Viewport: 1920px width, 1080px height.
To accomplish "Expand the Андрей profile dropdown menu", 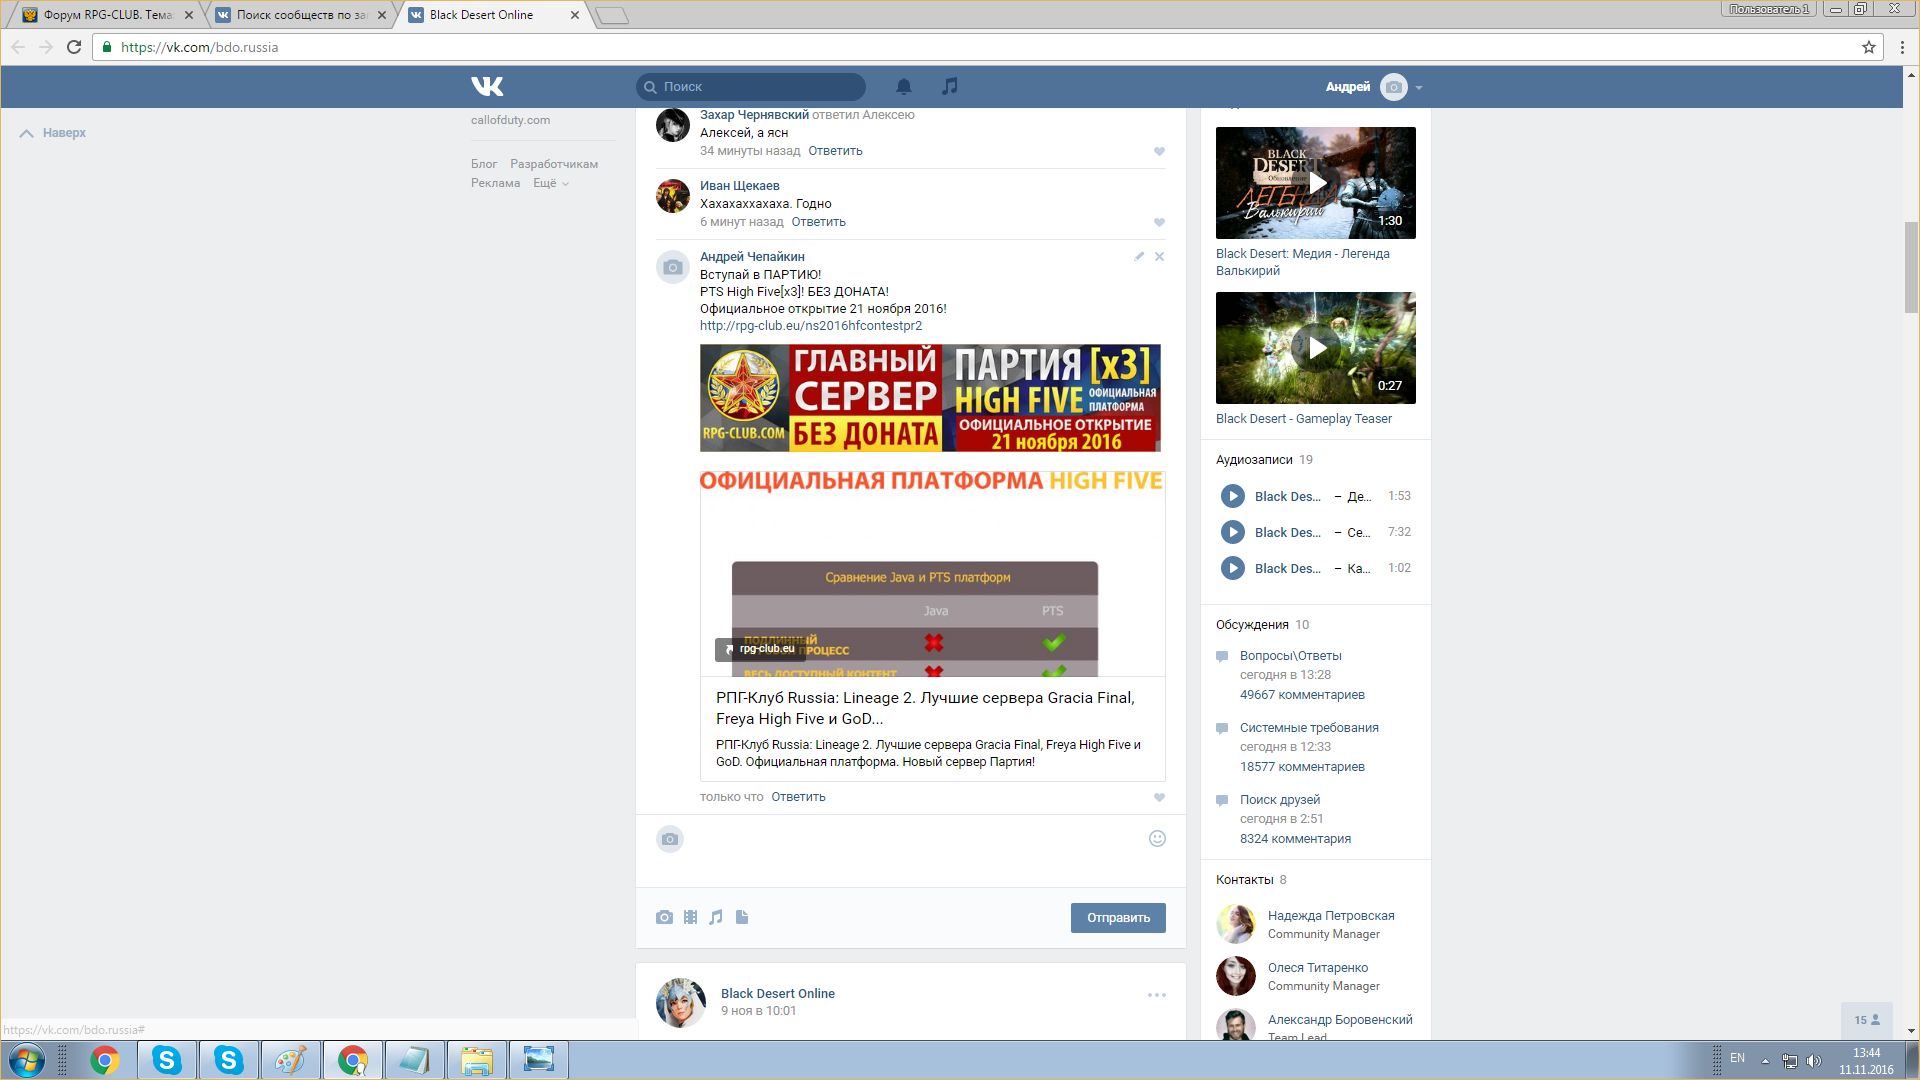I will [1419, 88].
